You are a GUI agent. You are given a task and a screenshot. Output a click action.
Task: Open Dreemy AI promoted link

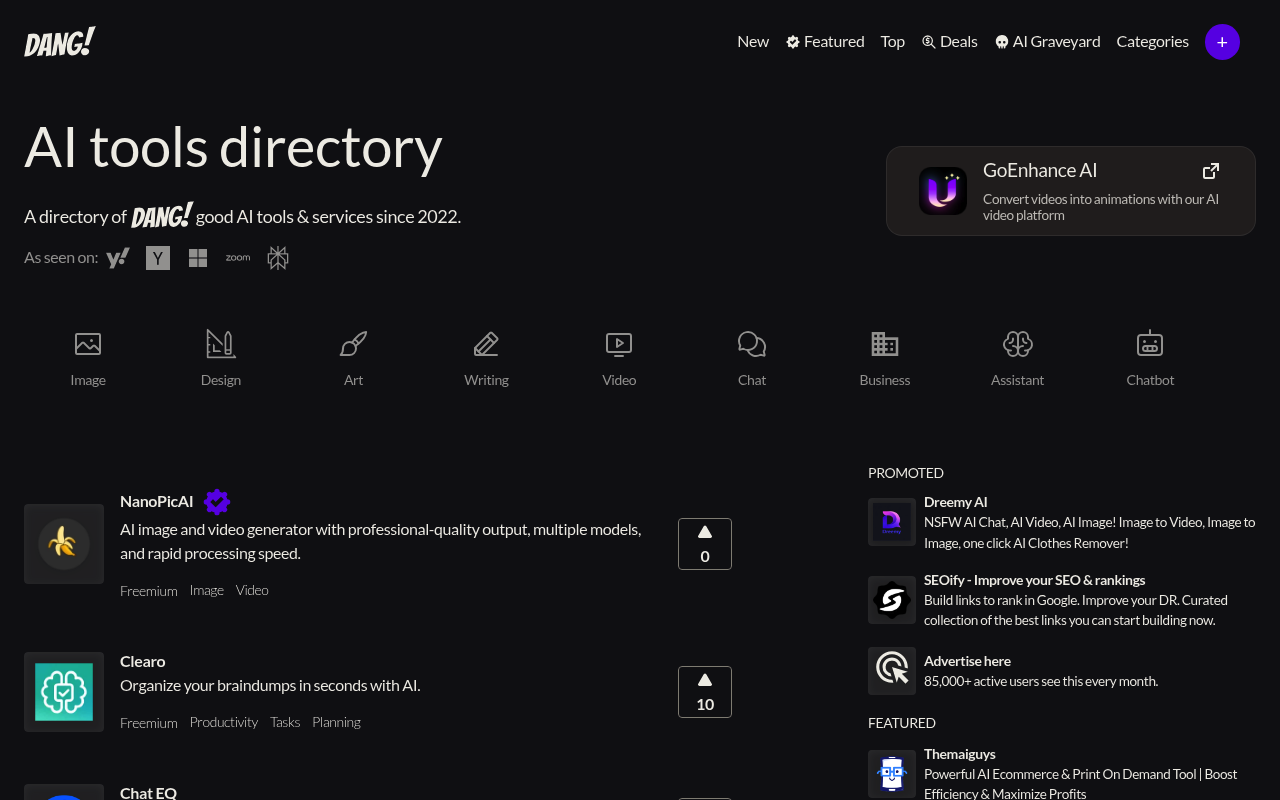(956, 502)
